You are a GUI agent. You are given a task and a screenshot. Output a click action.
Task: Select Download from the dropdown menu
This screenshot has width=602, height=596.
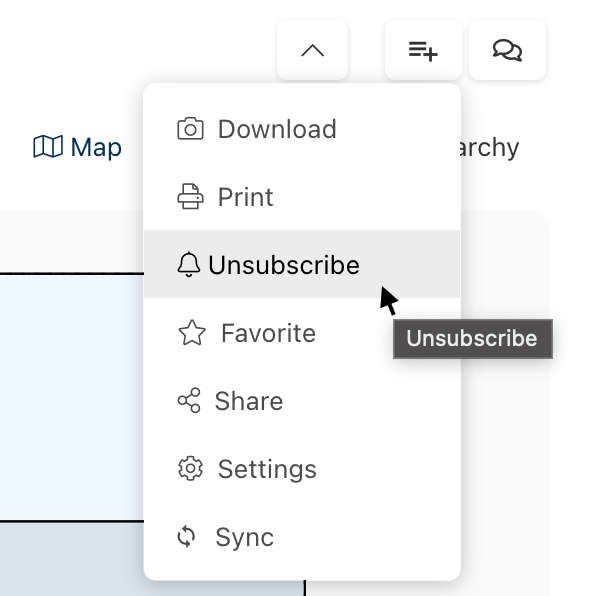click(277, 129)
